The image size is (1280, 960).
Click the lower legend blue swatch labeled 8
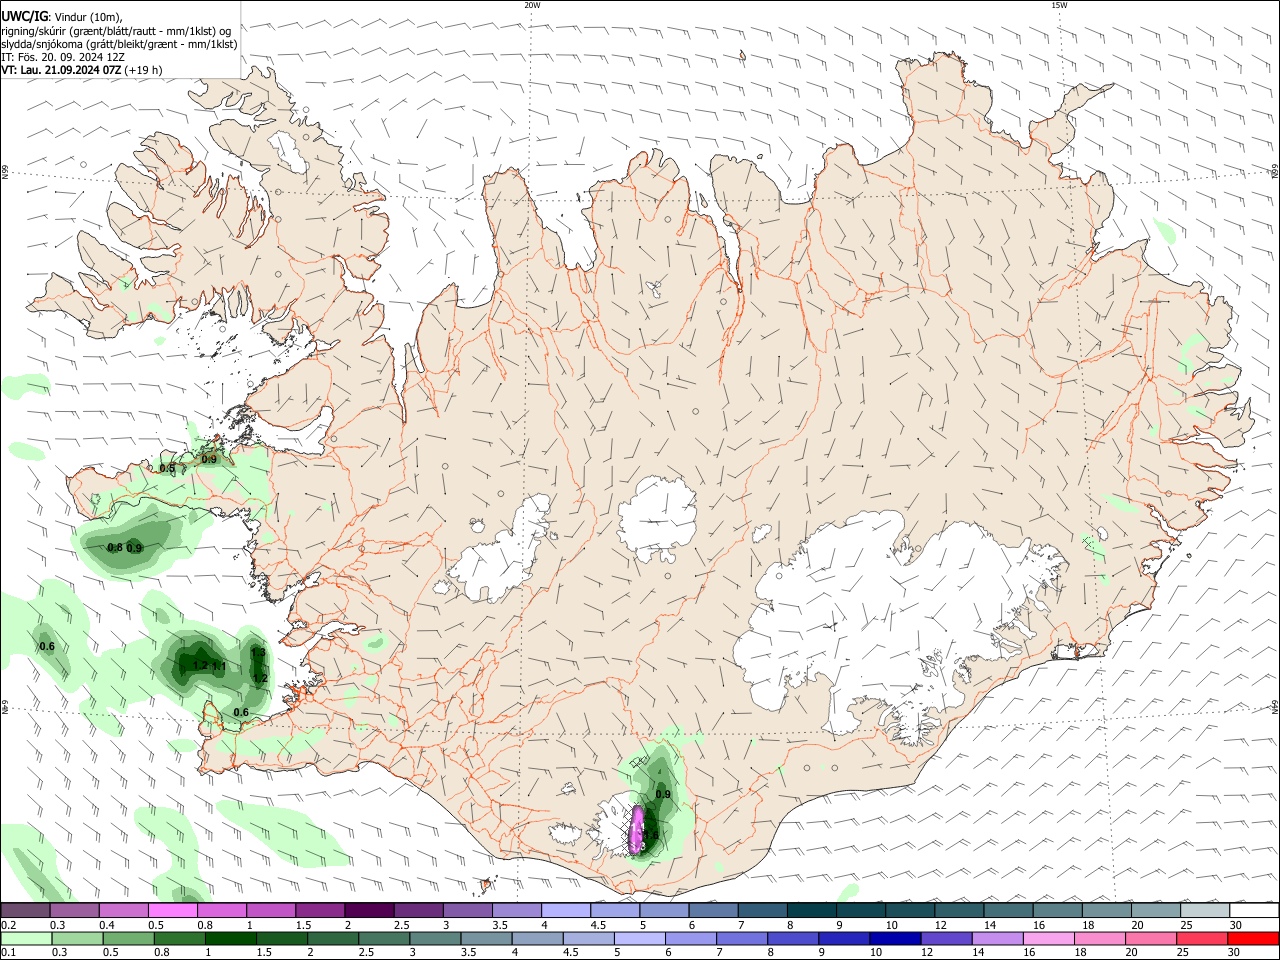coord(793,938)
